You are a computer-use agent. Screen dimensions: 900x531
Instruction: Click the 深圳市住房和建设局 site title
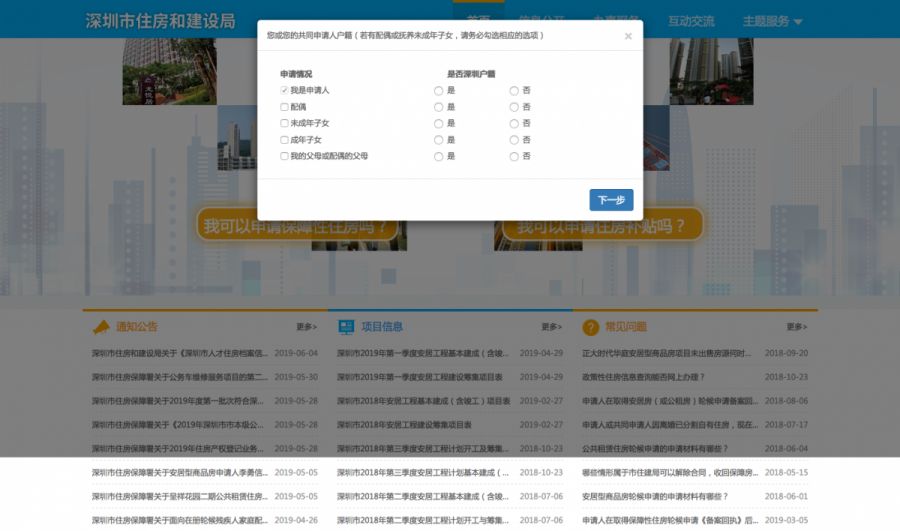[160, 21]
